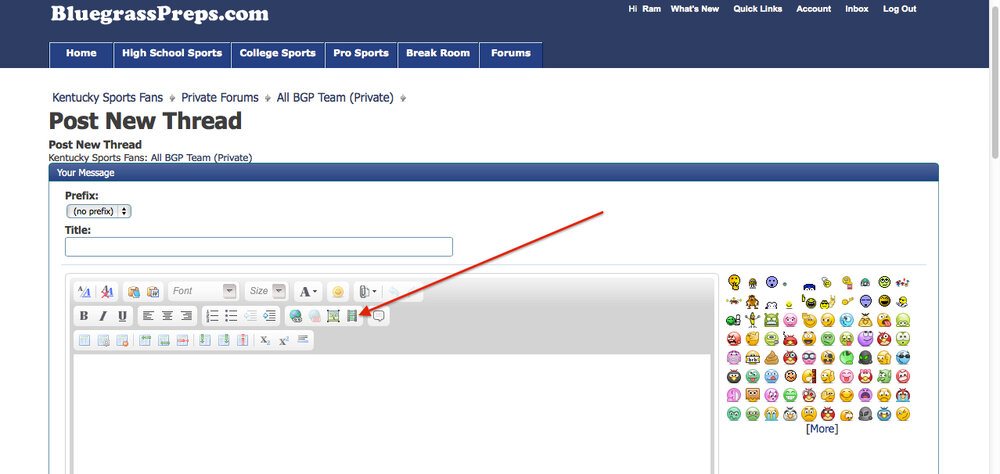The height and width of the screenshot is (474, 1000).
Task: Click the Paste from Word icon
Action: point(153,292)
